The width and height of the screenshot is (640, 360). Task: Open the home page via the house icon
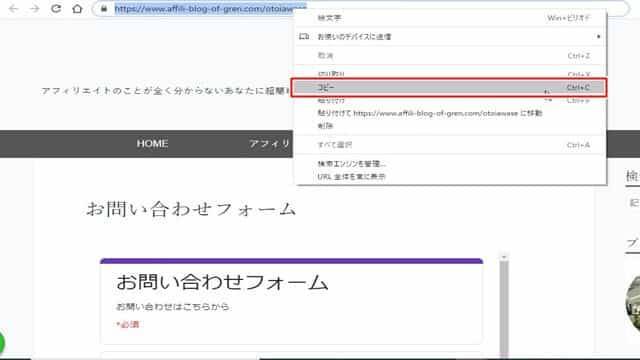(x=77, y=9)
